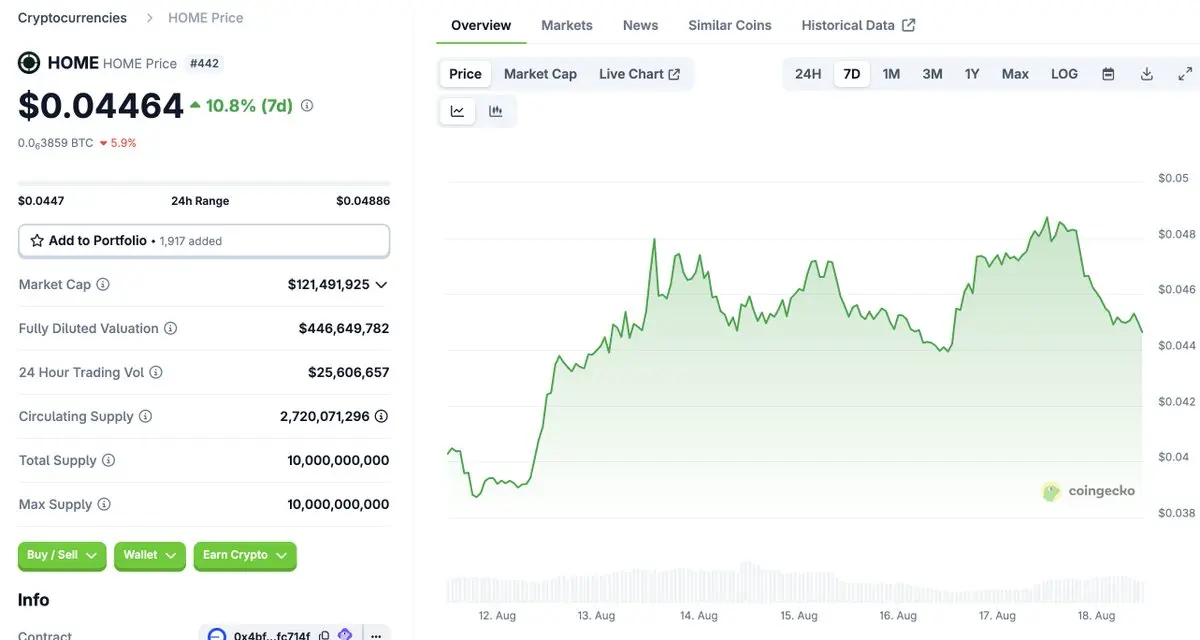Image resolution: width=1200 pixels, height=640 pixels.
Task: Click the #442 rank badge
Action: [x=204, y=63]
